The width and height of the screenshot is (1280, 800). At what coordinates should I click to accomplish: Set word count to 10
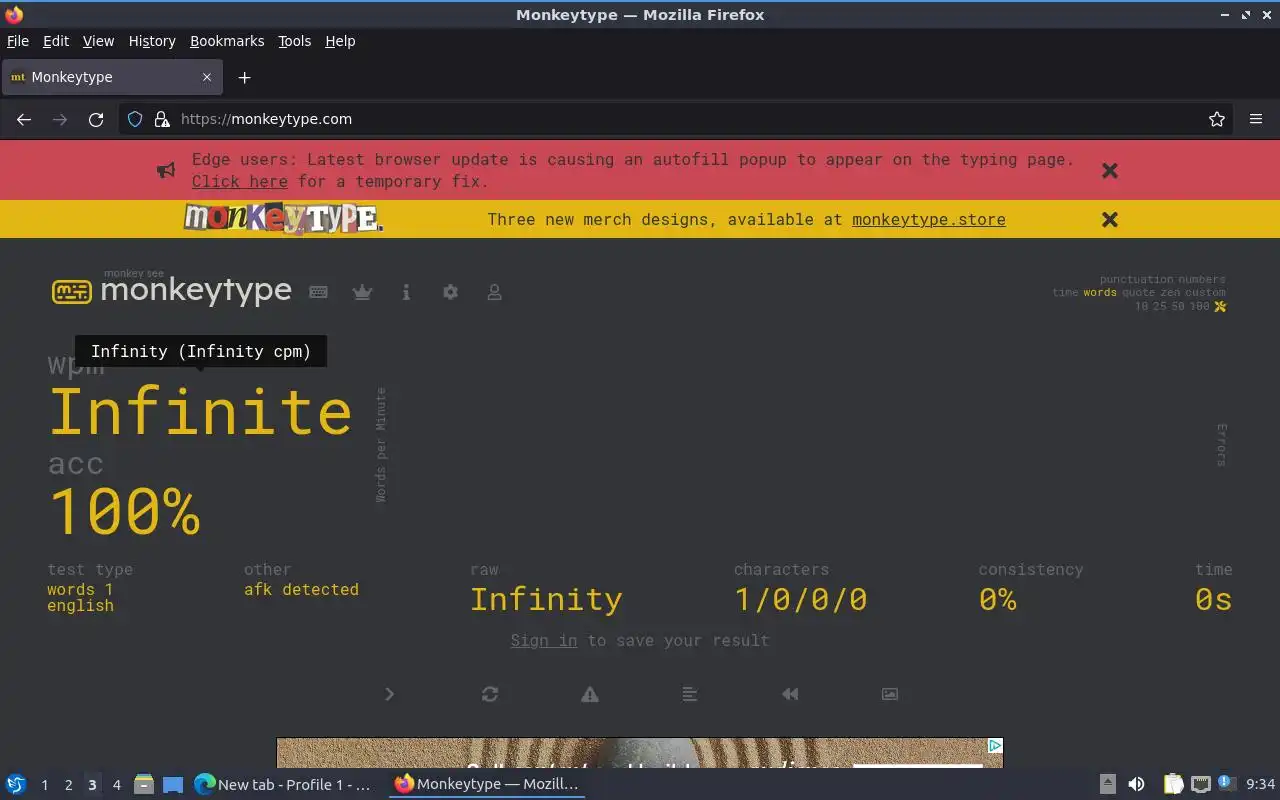pos(1142,306)
